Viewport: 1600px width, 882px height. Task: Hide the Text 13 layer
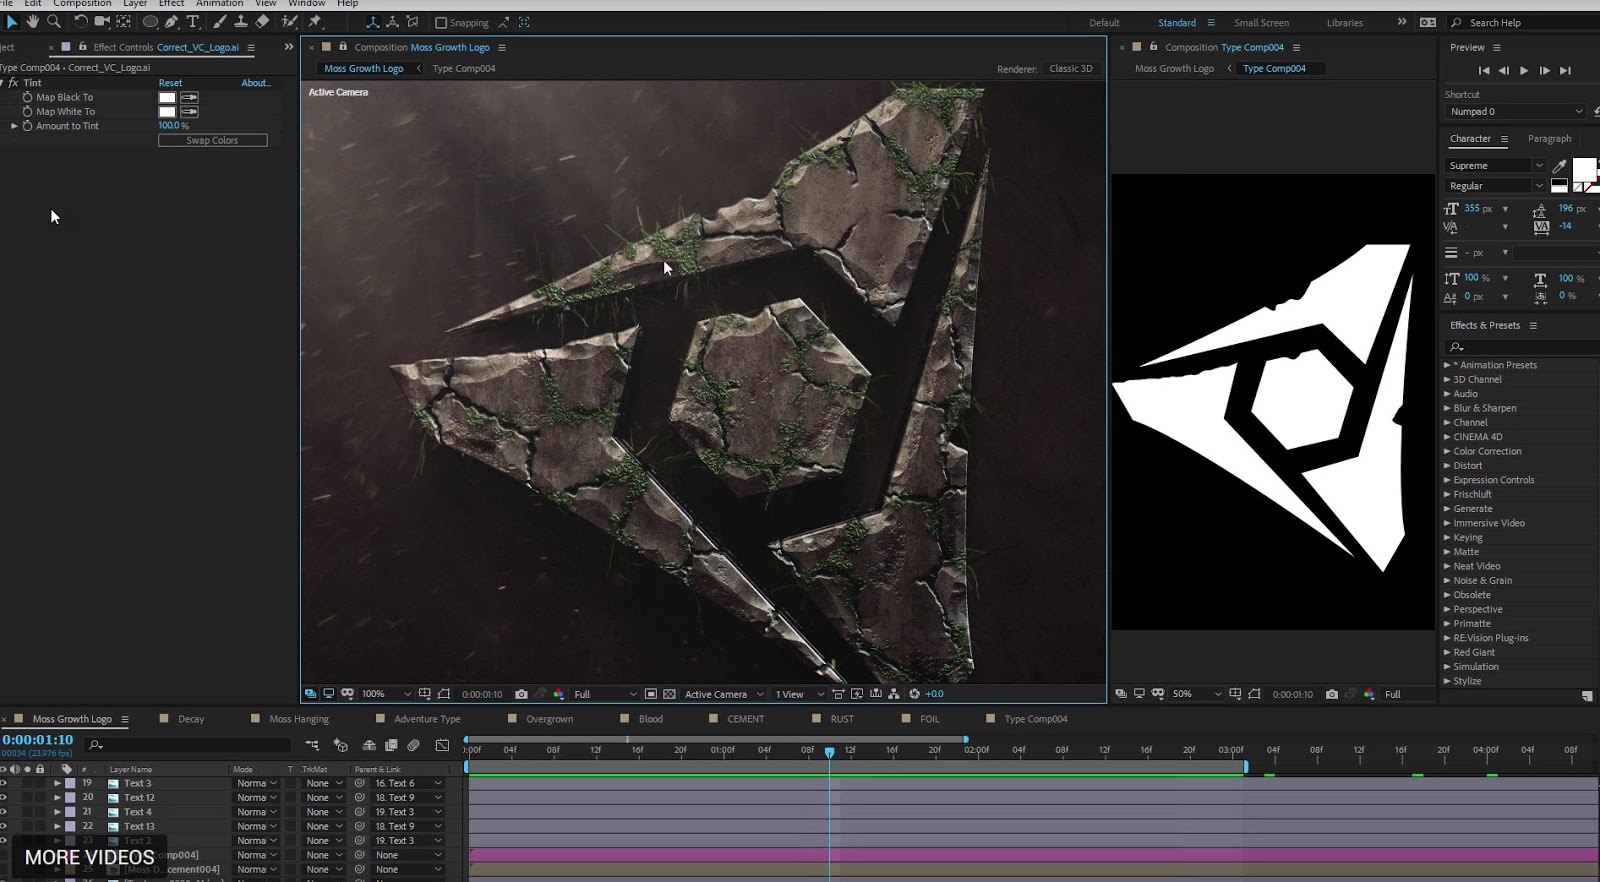pos(3,826)
